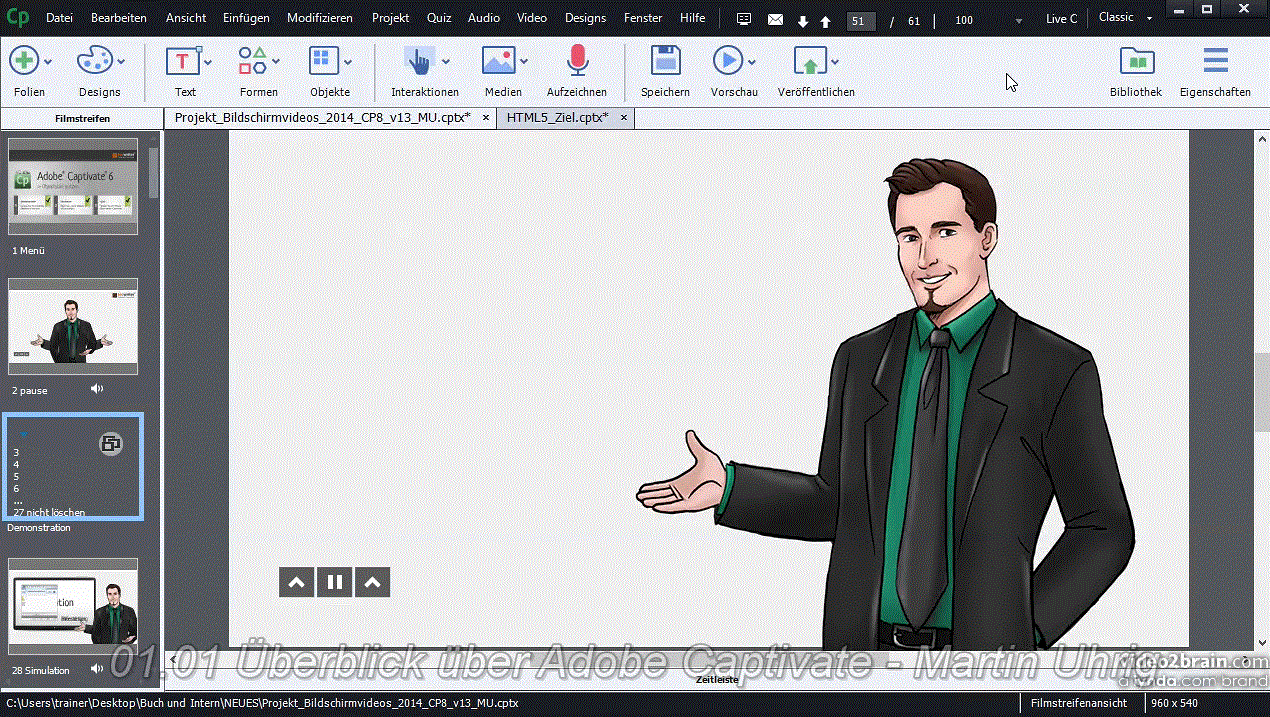Click the Objekte grid icon
Image resolution: width=1270 pixels, height=717 pixels.
click(x=324, y=61)
